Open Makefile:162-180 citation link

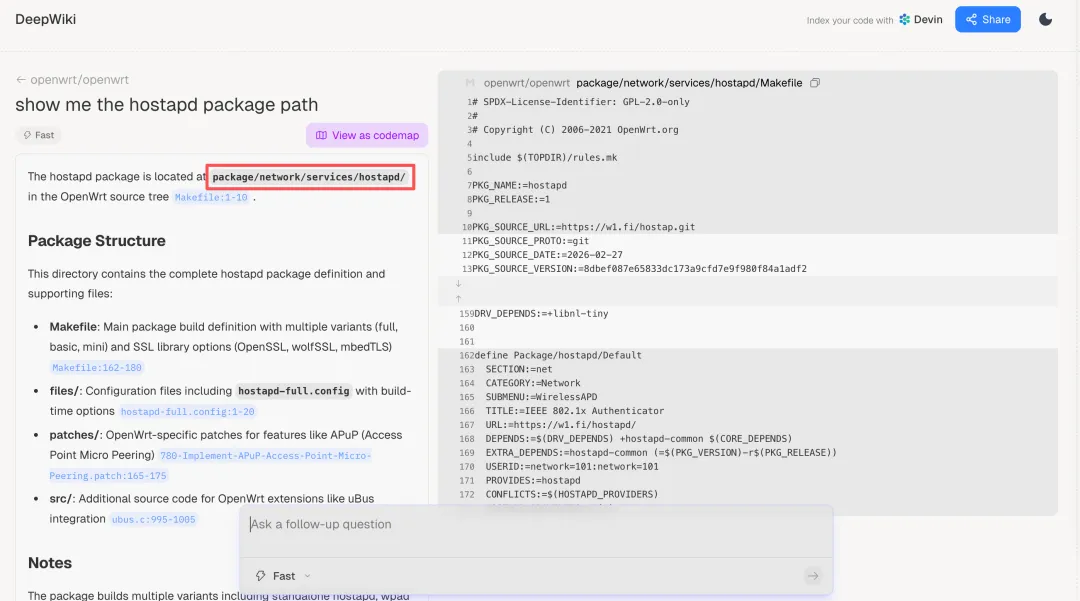tap(97, 368)
